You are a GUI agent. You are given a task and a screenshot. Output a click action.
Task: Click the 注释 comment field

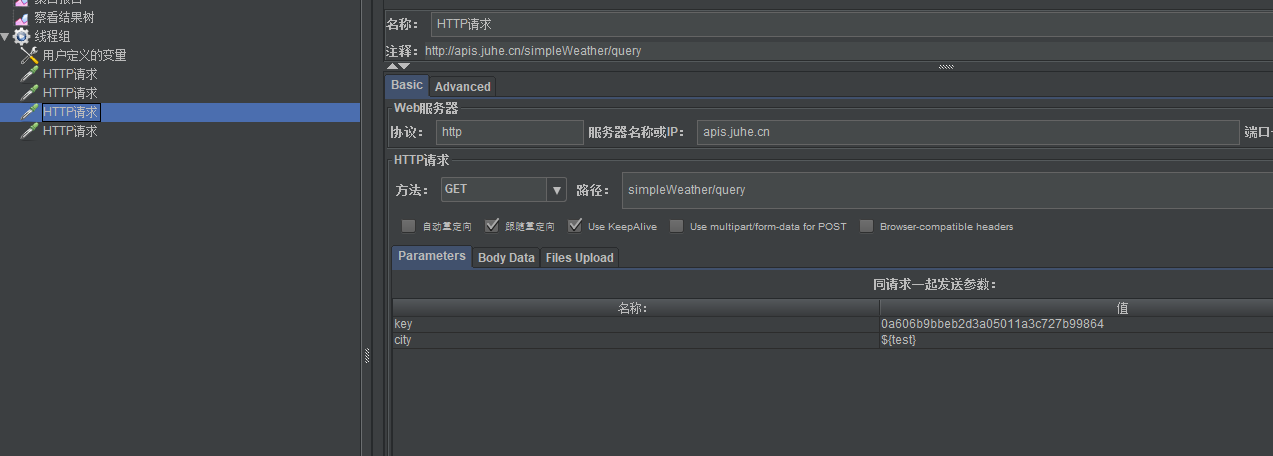[848, 50]
